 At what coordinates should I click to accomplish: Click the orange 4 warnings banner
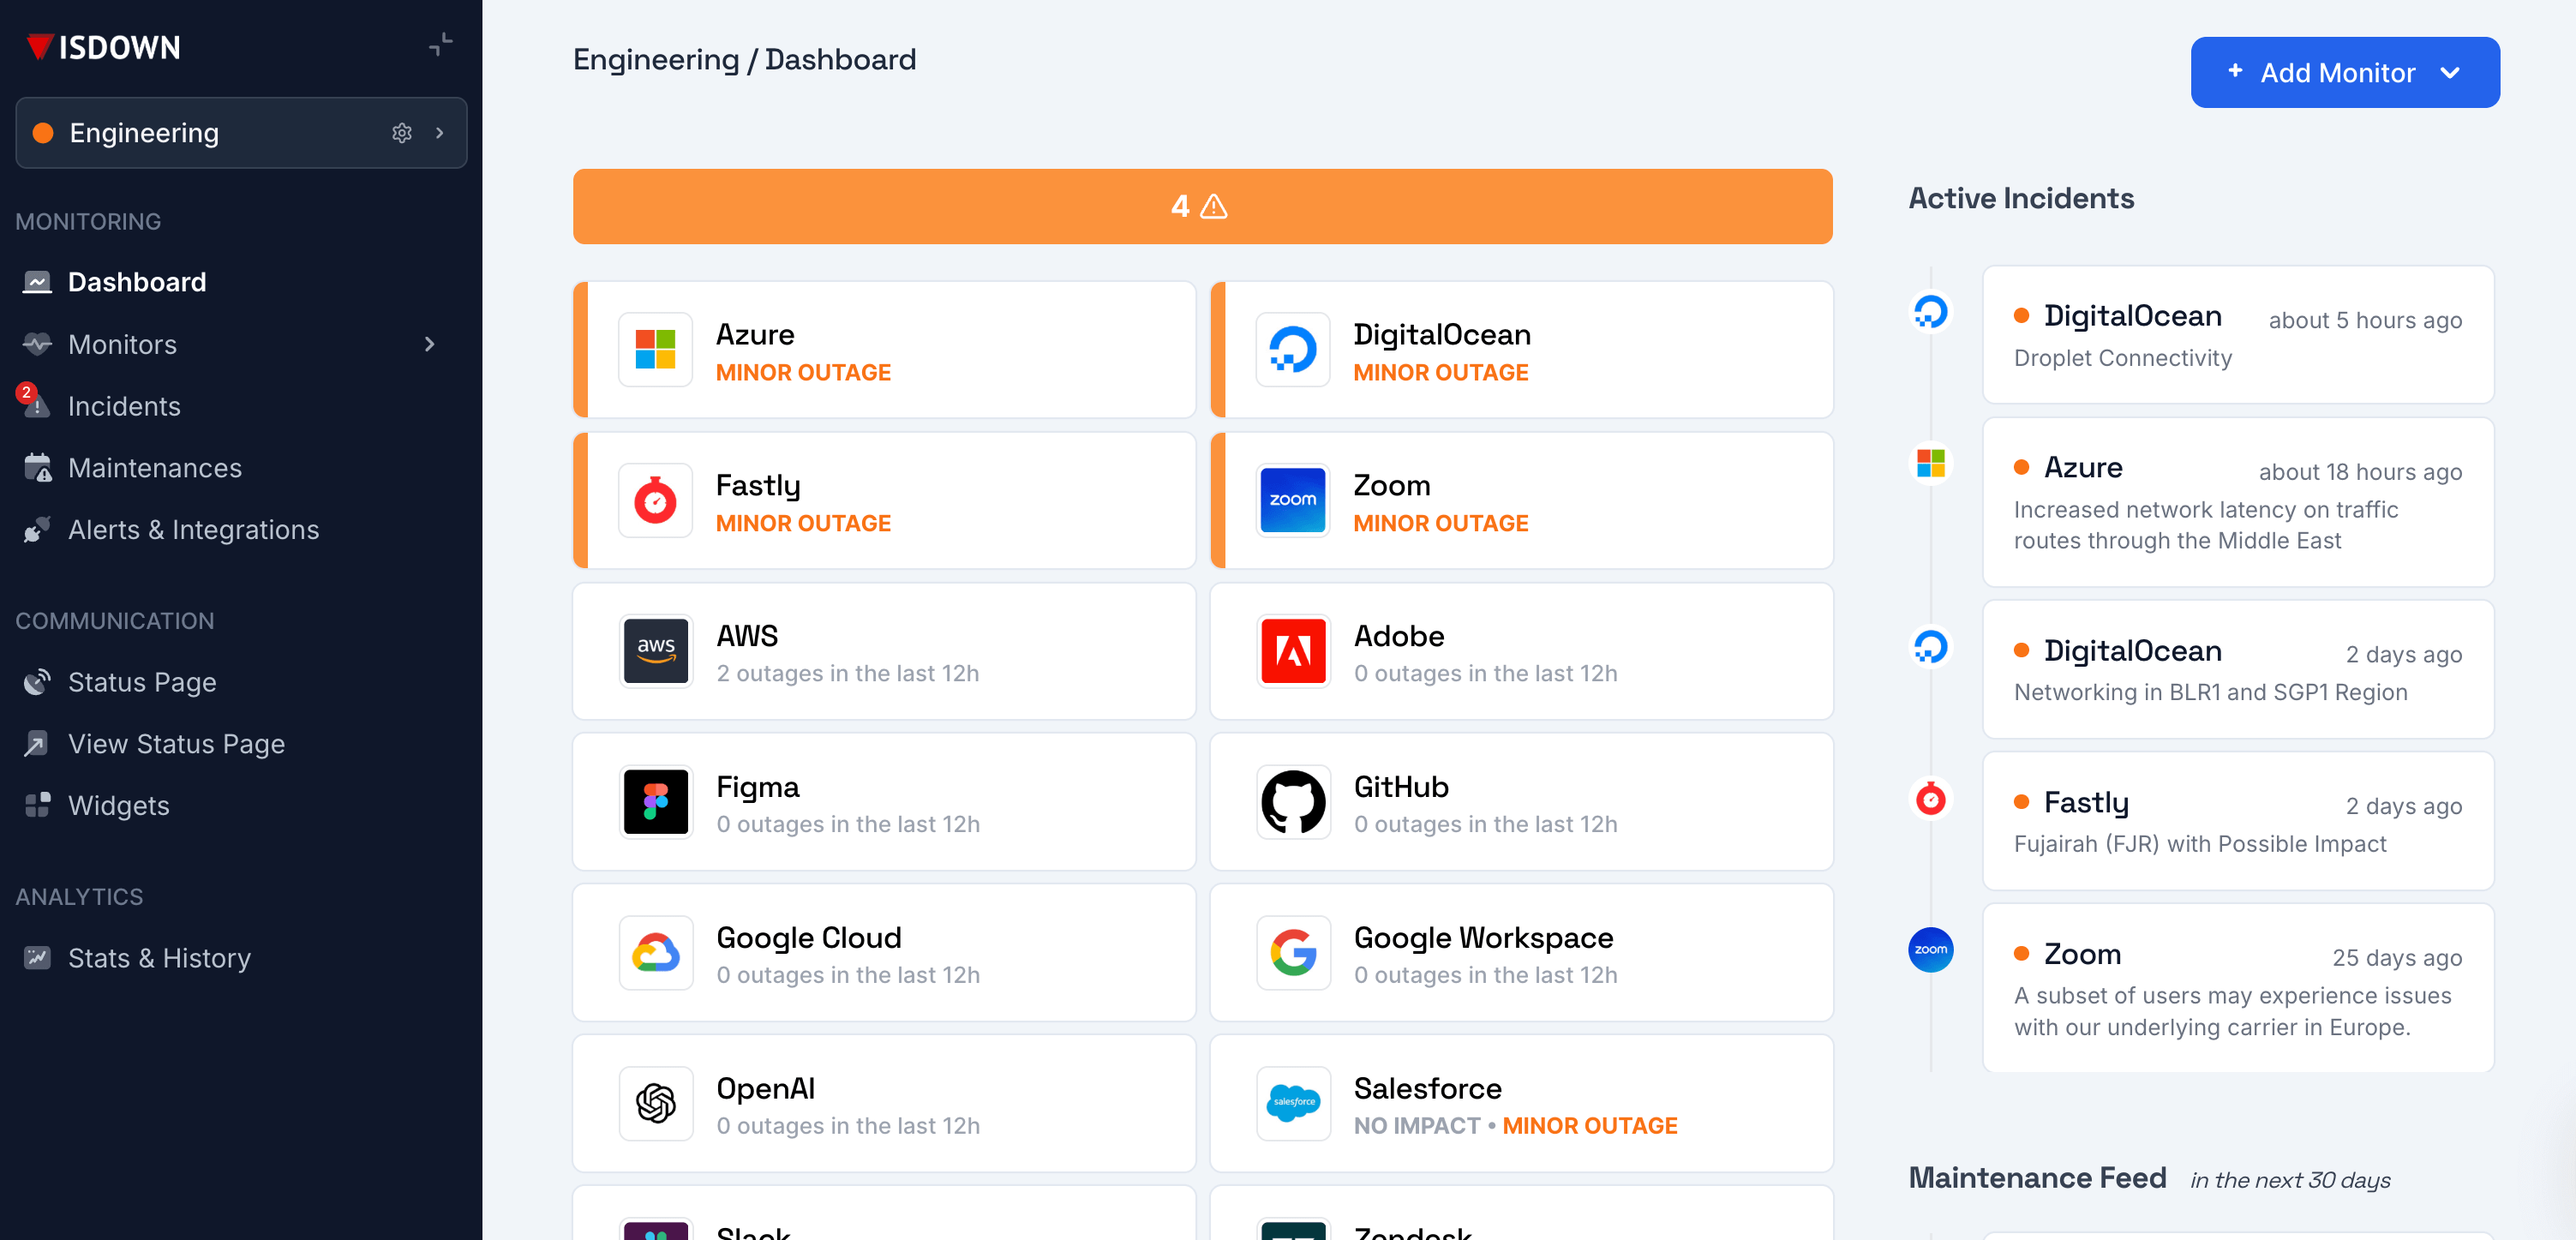point(1202,206)
